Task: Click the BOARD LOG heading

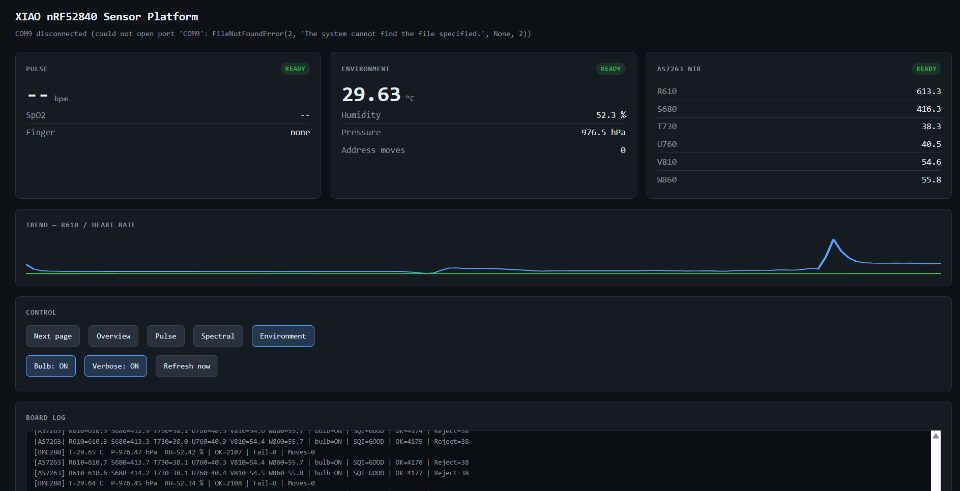Action: [x=45, y=418]
